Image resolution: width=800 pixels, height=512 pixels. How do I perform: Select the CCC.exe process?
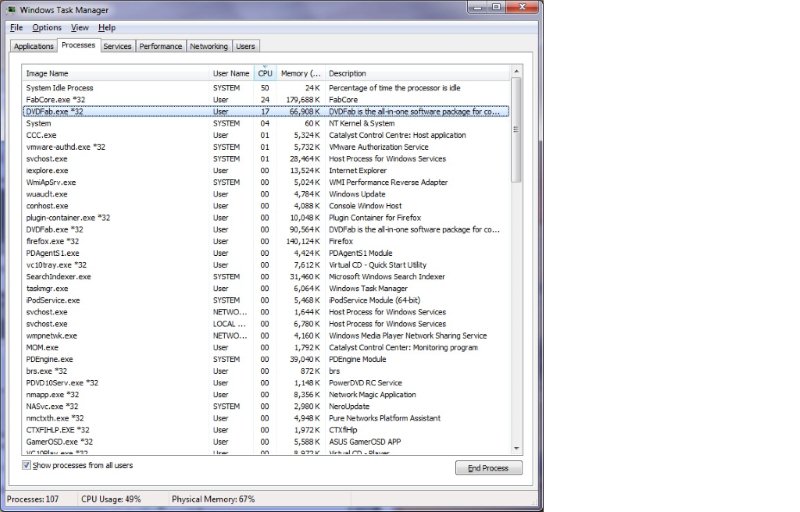[x=266, y=135]
